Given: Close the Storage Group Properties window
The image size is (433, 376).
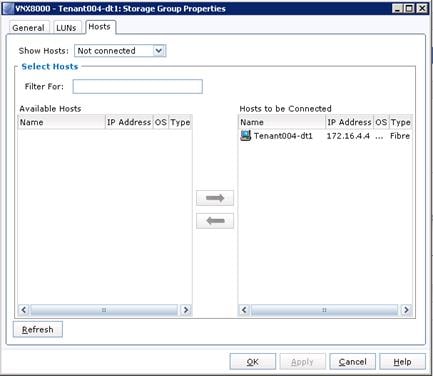Looking at the screenshot, I should pyautogui.click(x=422, y=8).
